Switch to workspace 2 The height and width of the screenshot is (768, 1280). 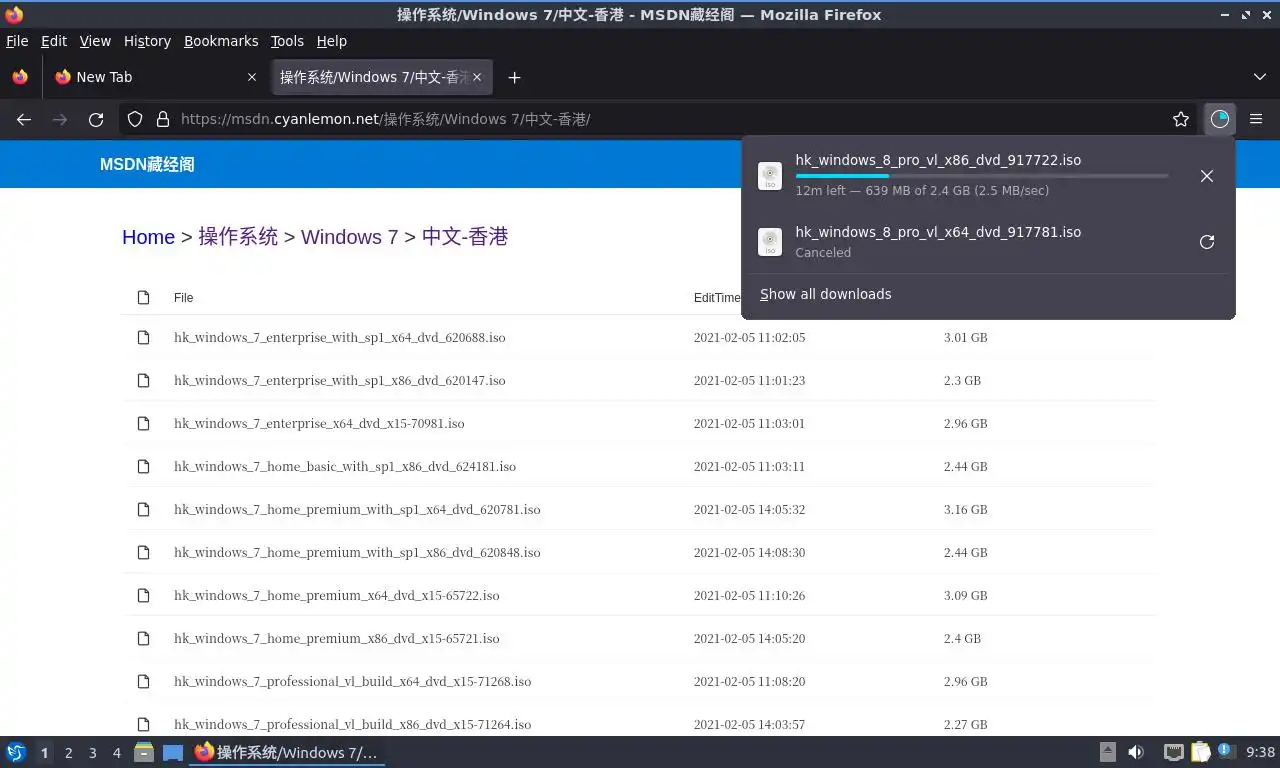(69, 753)
